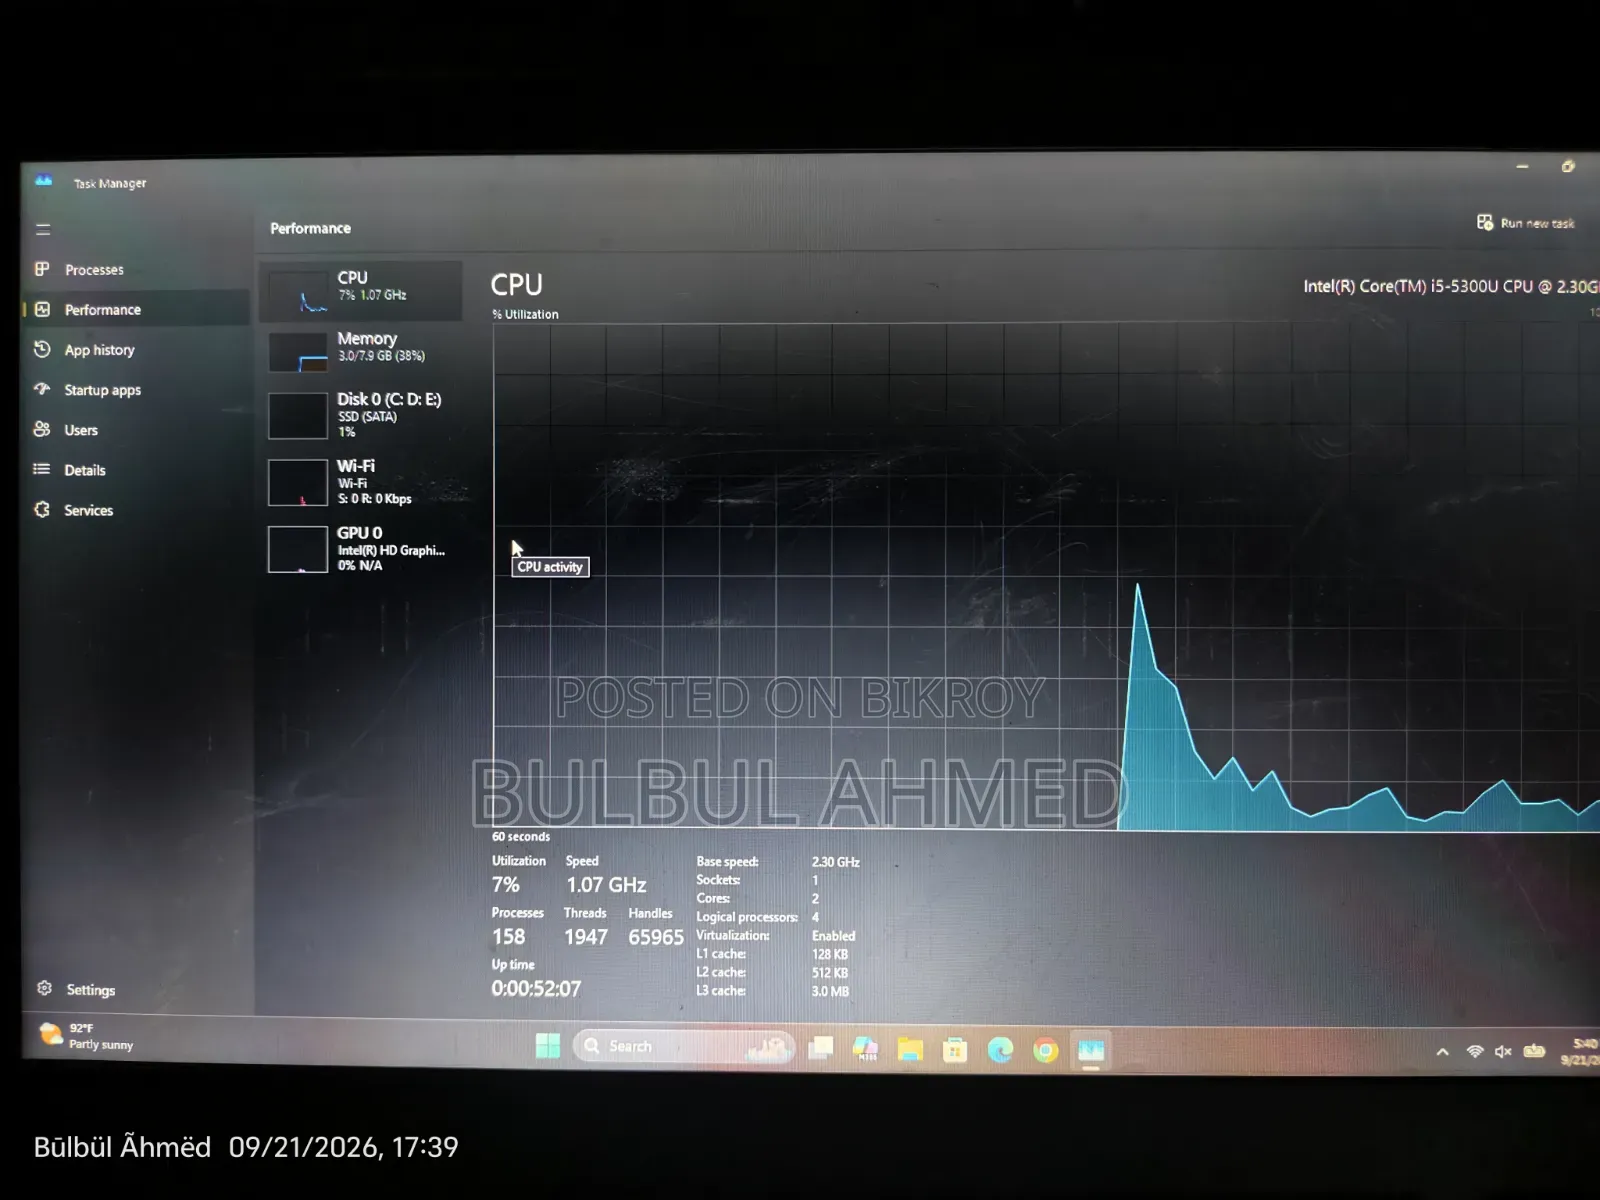The image size is (1600, 1200).
Task: Click the 'Enabled' virtualization value
Action: pos(834,936)
